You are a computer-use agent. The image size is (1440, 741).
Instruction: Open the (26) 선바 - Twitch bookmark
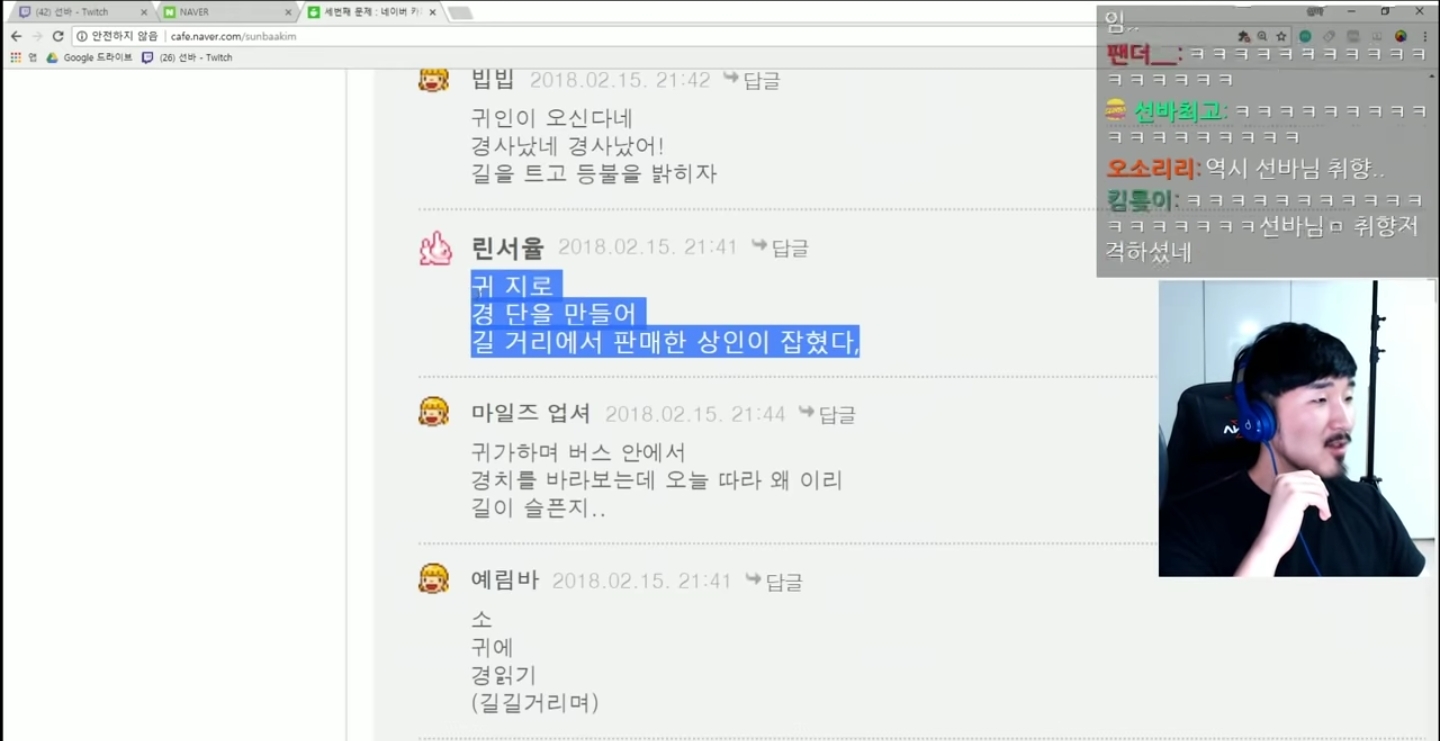click(187, 58)
